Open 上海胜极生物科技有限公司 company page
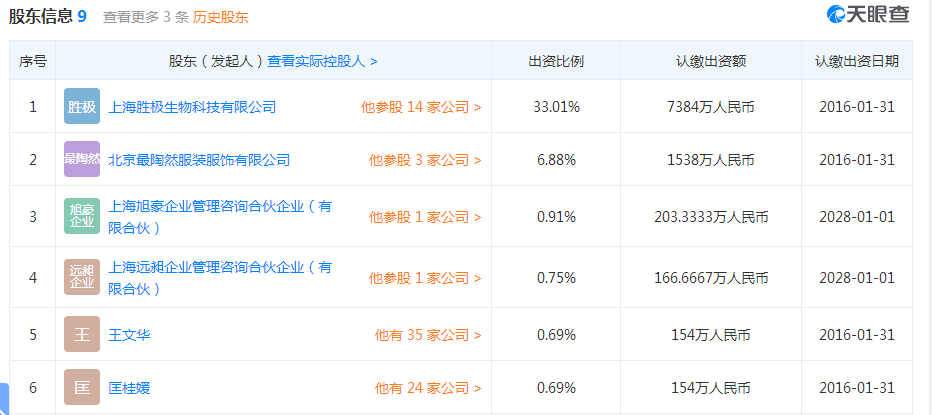Image resolution: width=932 pixels, height=415 pixels. 192,107
